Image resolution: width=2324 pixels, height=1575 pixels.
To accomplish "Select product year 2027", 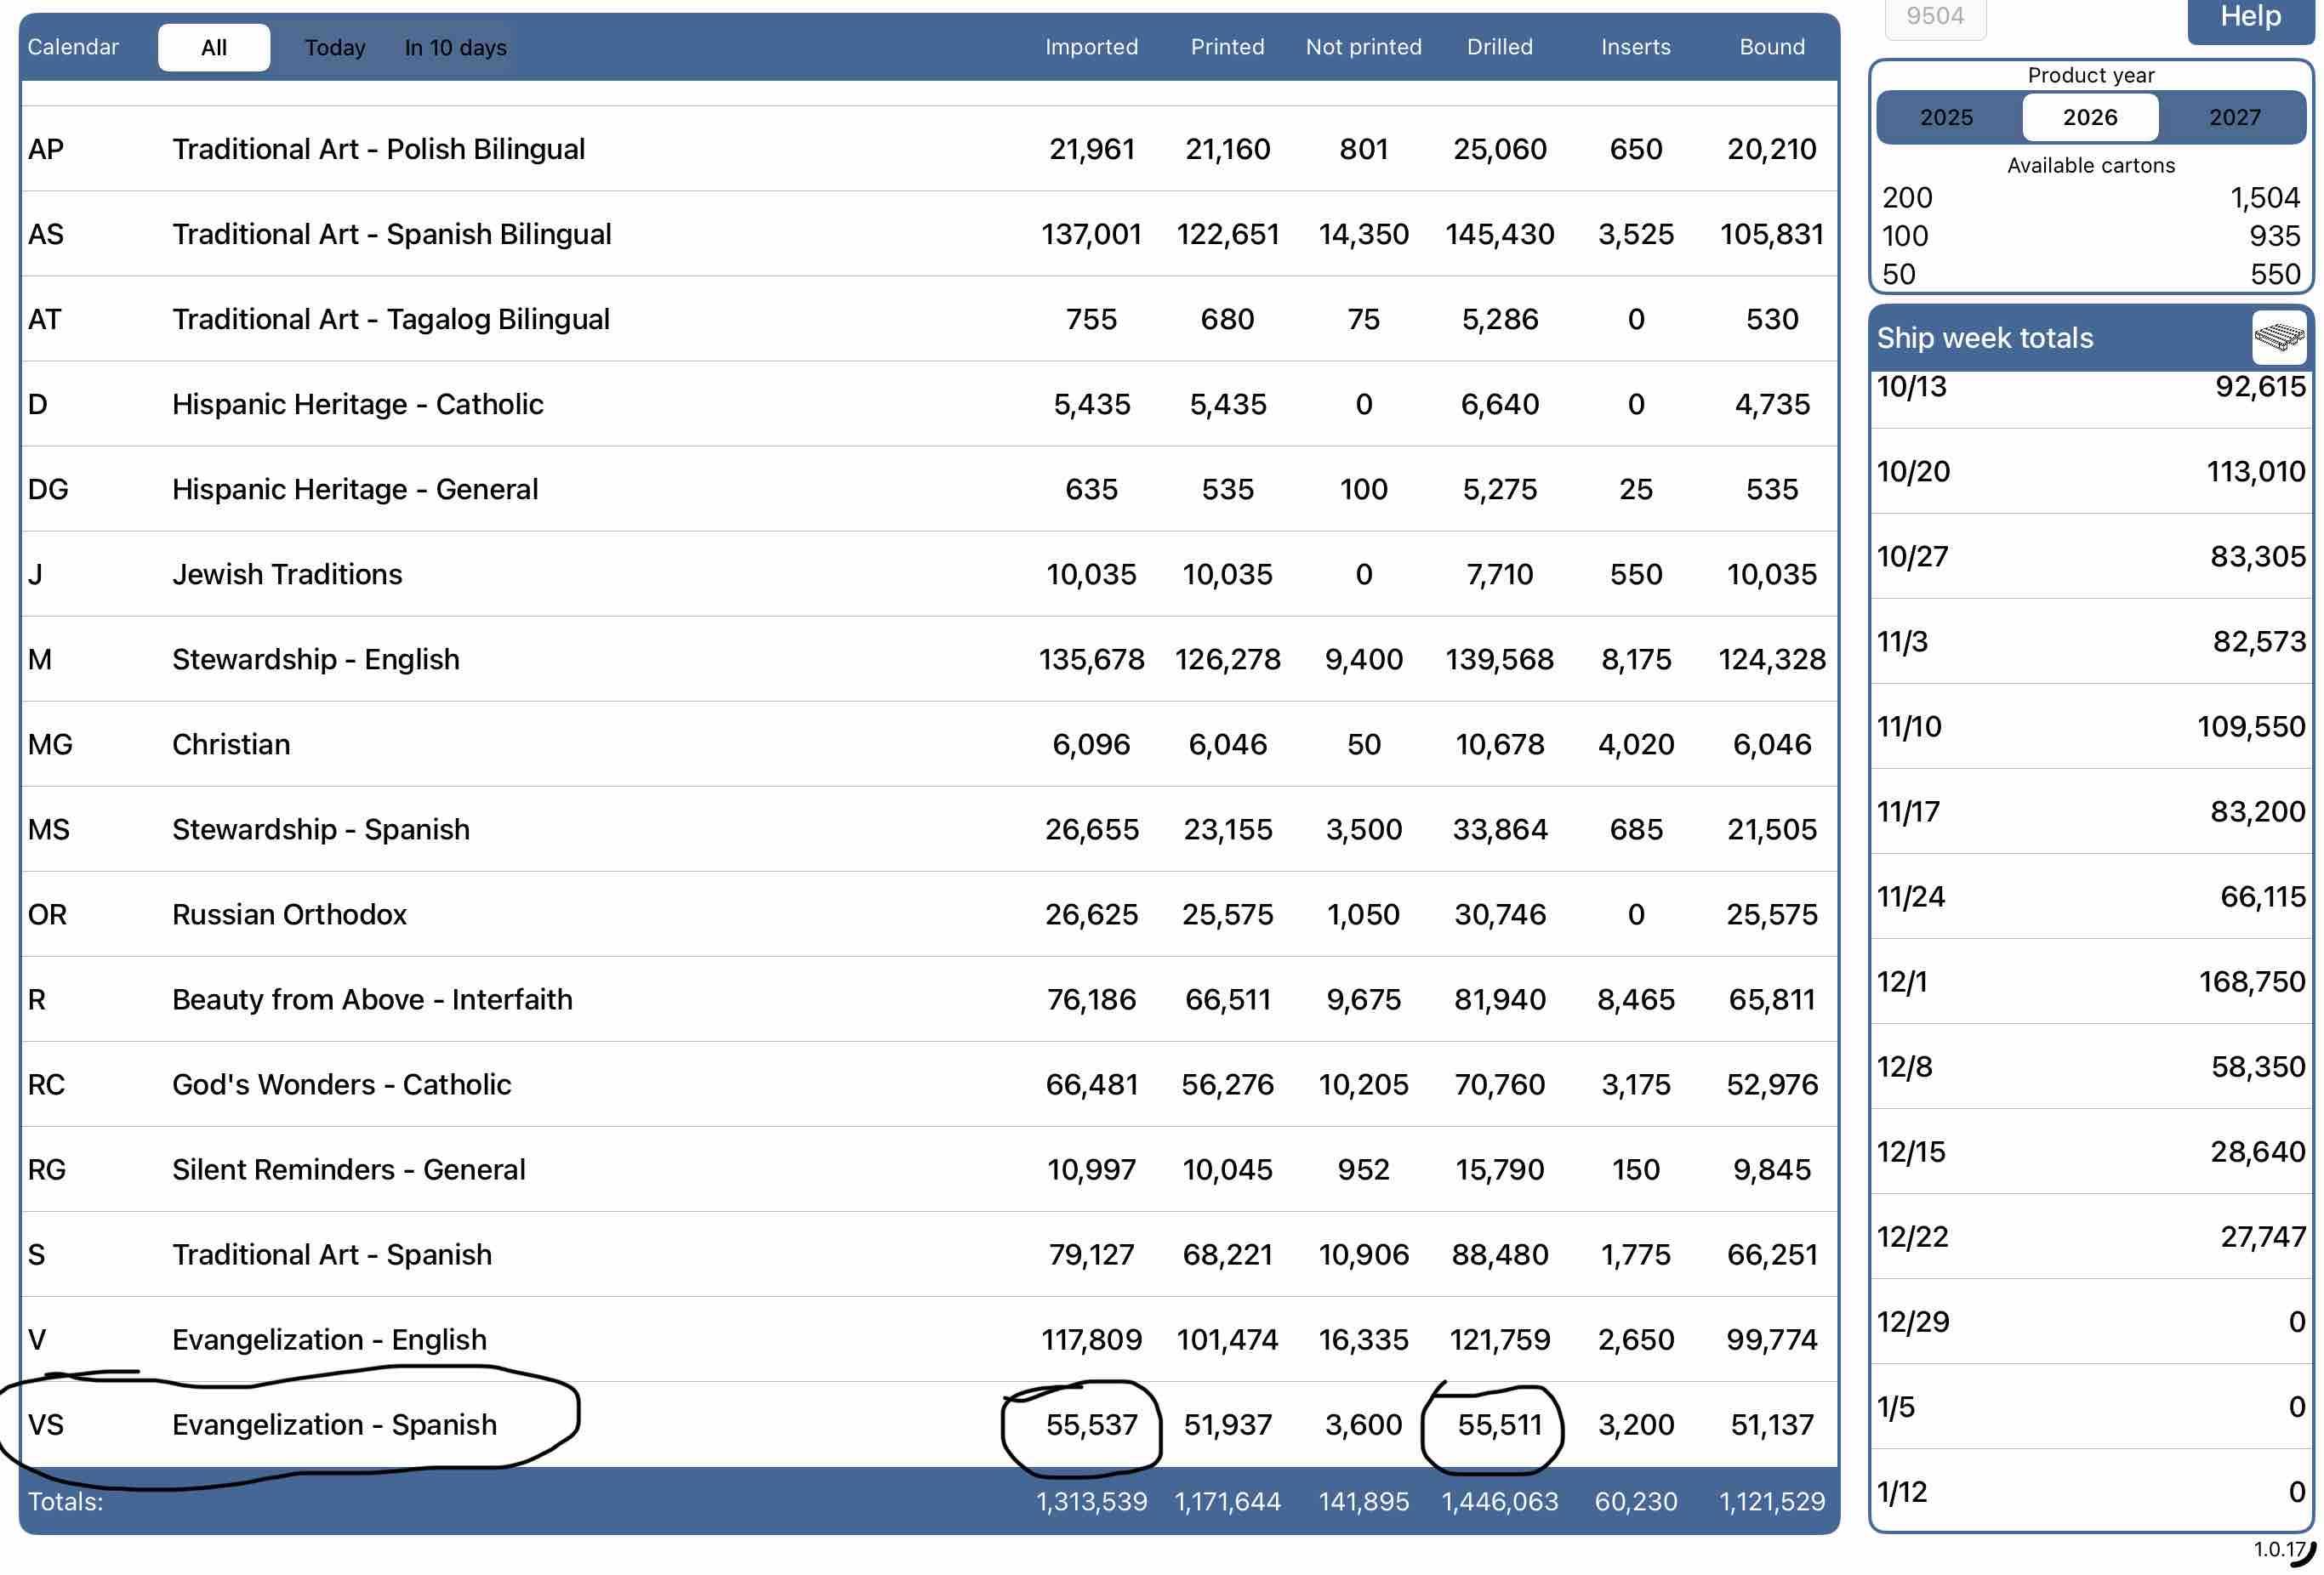I will [2233, 118].
